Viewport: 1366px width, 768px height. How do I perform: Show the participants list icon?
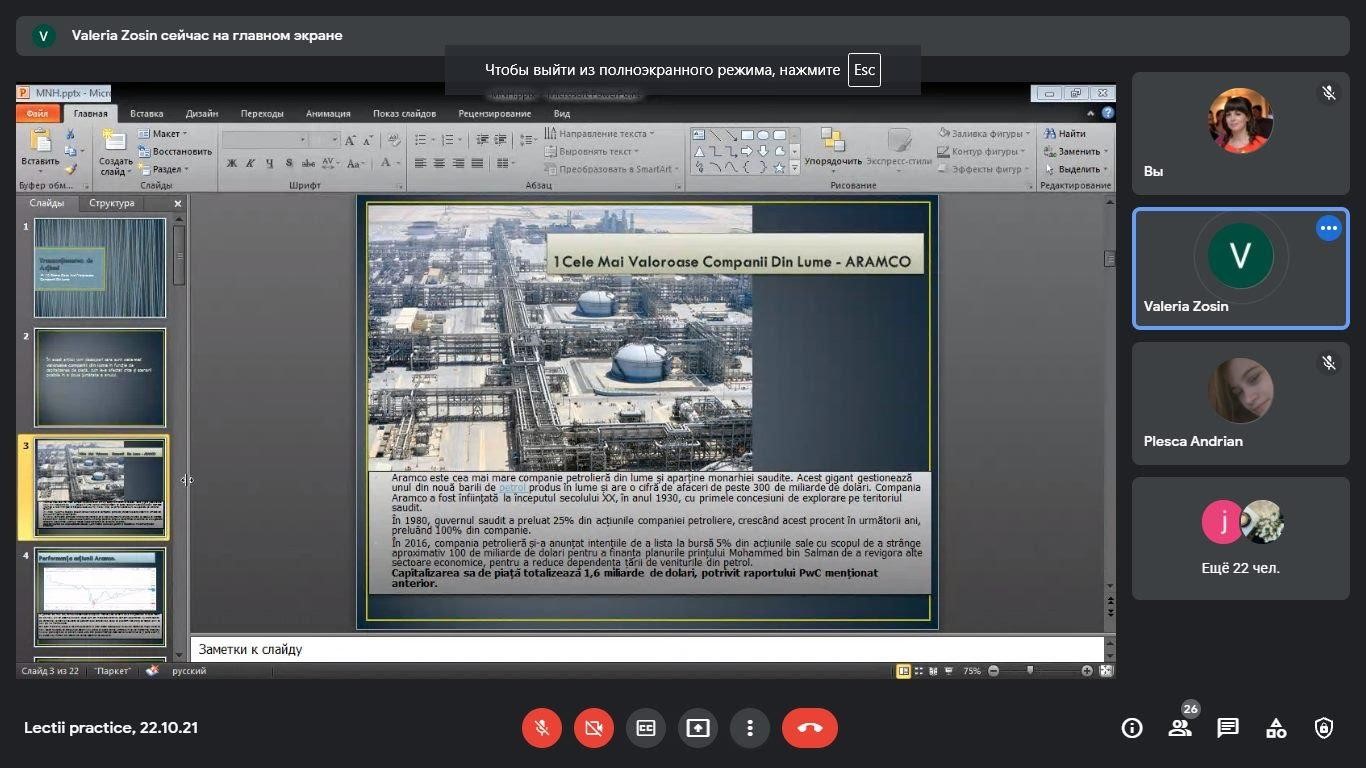(1180, 728)
